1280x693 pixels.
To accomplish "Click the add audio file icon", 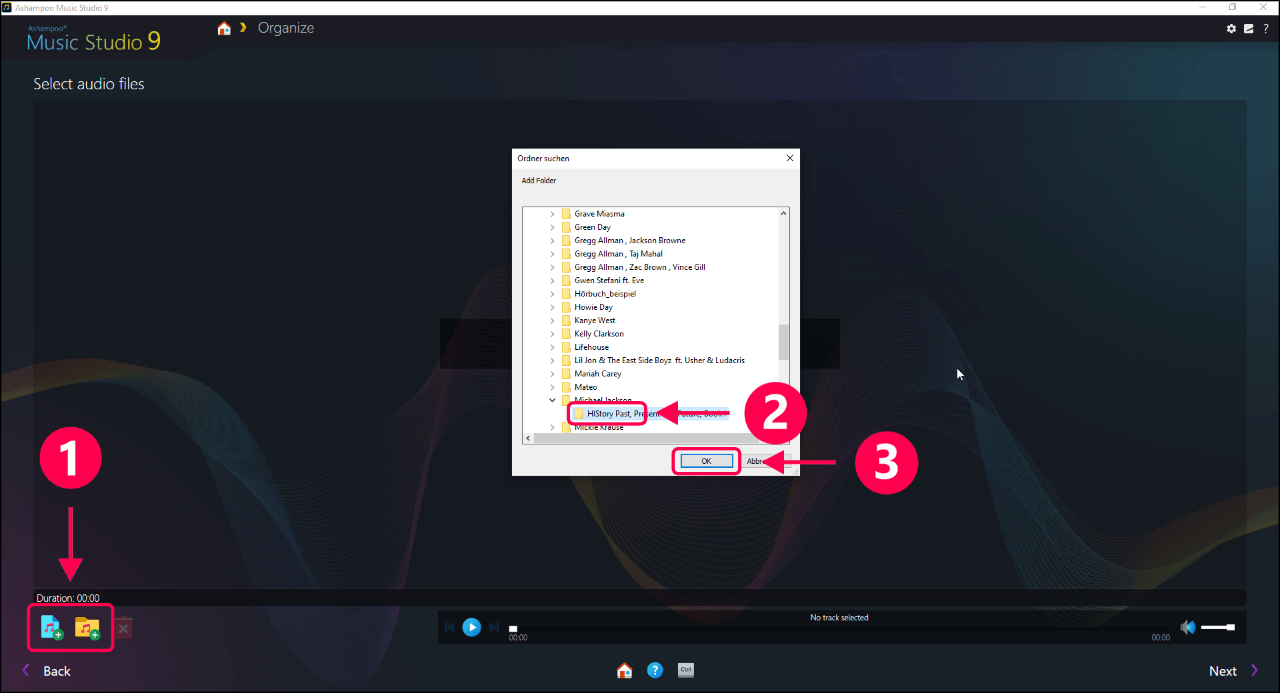I will coord(51,628).
